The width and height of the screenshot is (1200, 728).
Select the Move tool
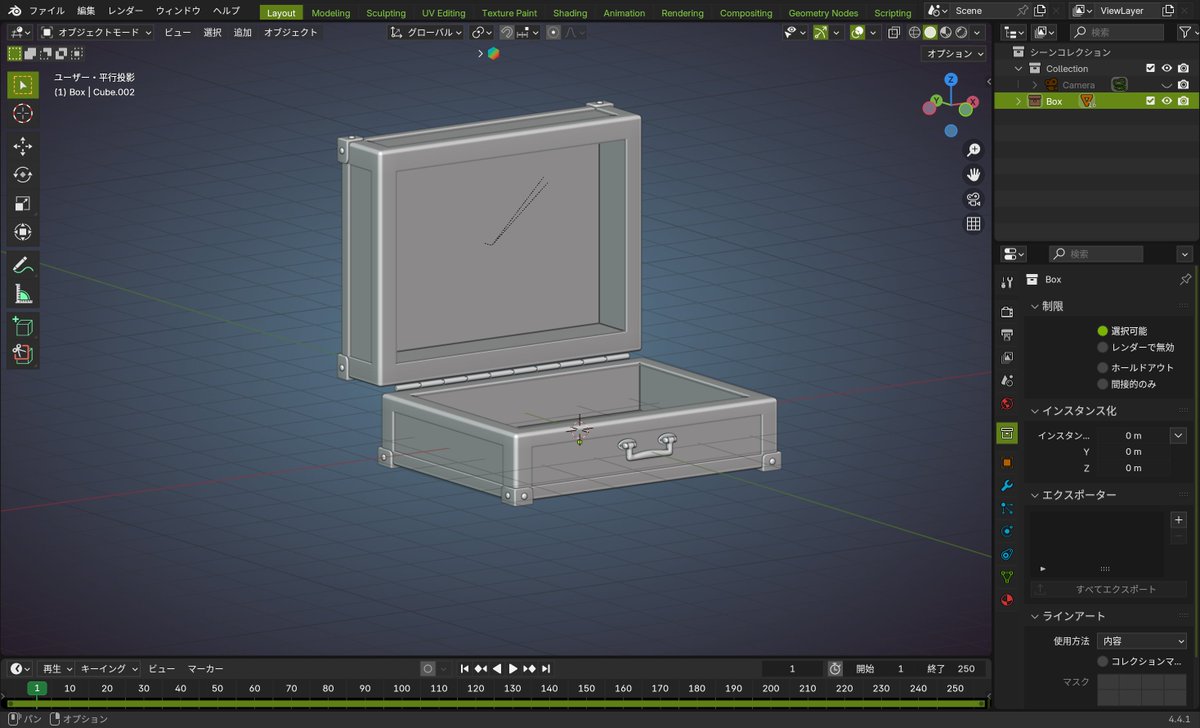tap(23, 147)
